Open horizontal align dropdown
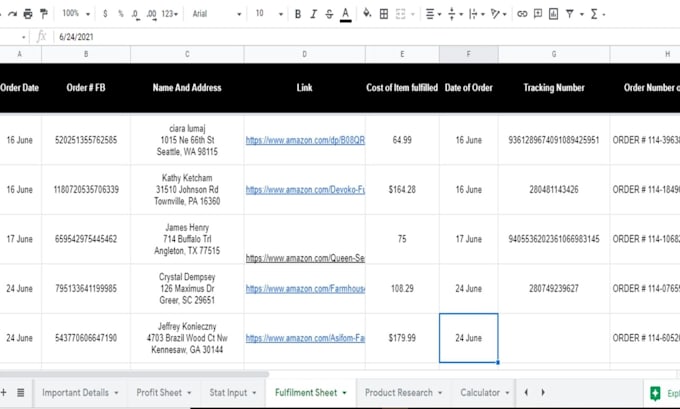 point(433,14)
